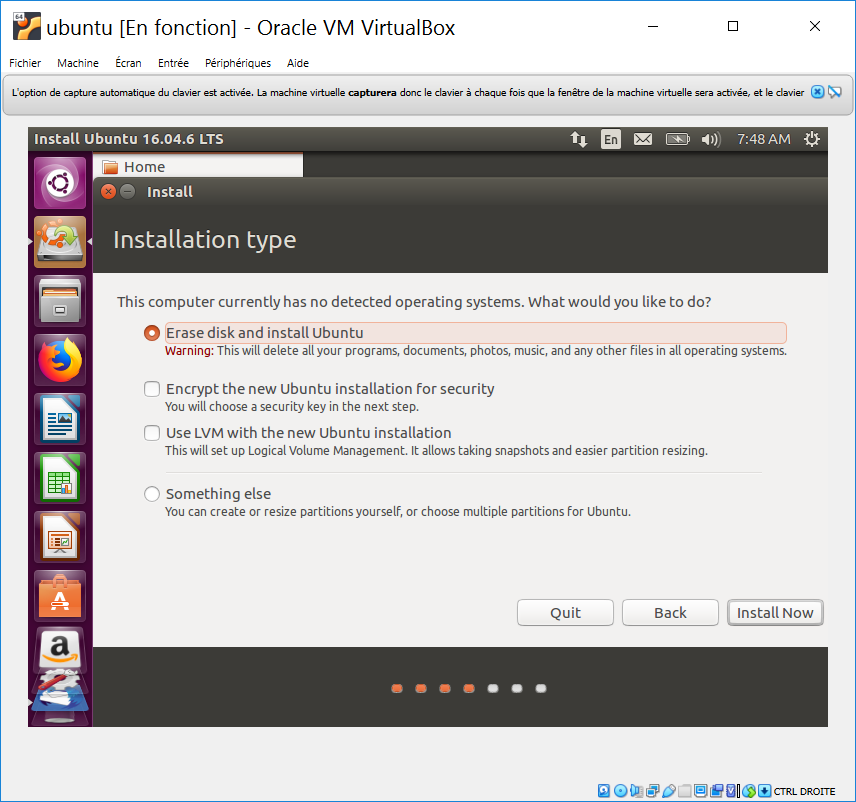Click the VirtualBox display status icon
Image resolution: width=856 pixels, height=802 pixels.
pos(700,791)
